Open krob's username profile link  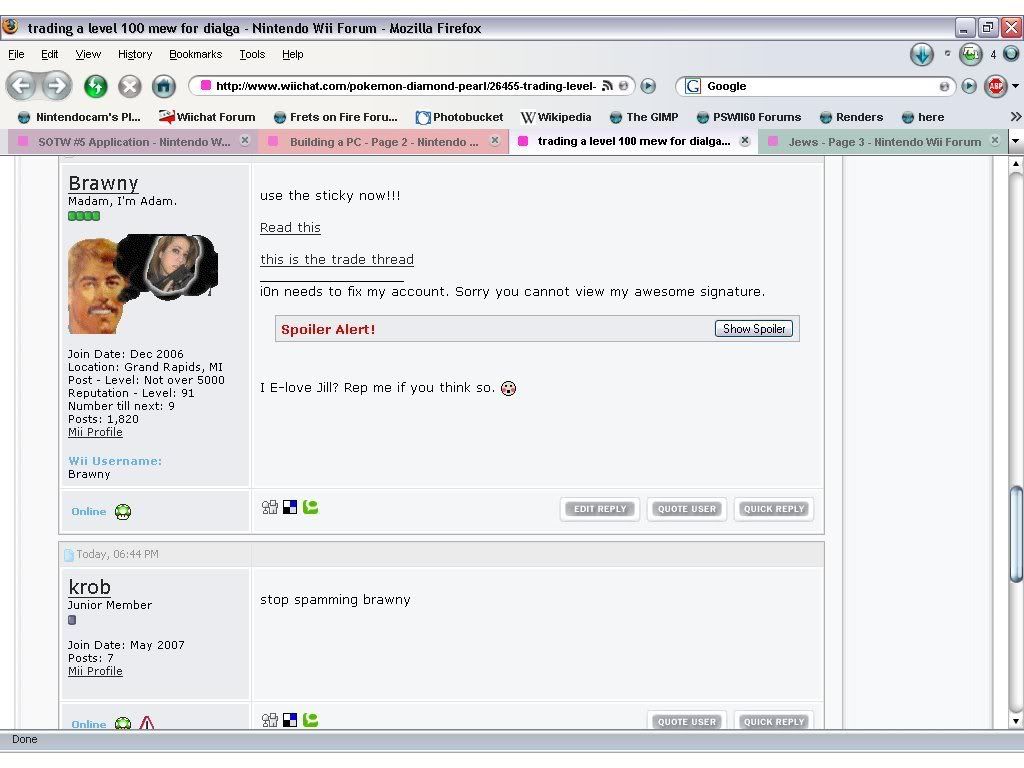coord(89,586)
